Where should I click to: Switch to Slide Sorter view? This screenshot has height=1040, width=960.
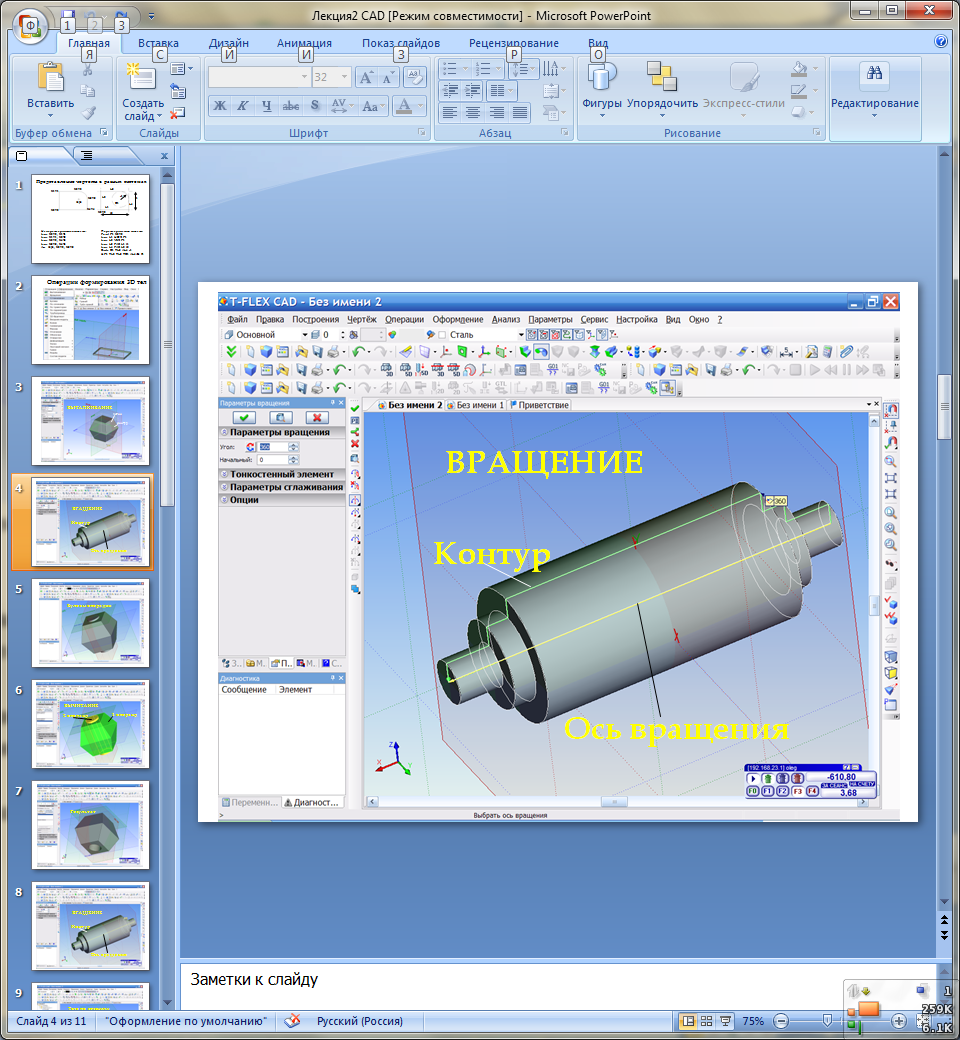point(707,1021)
